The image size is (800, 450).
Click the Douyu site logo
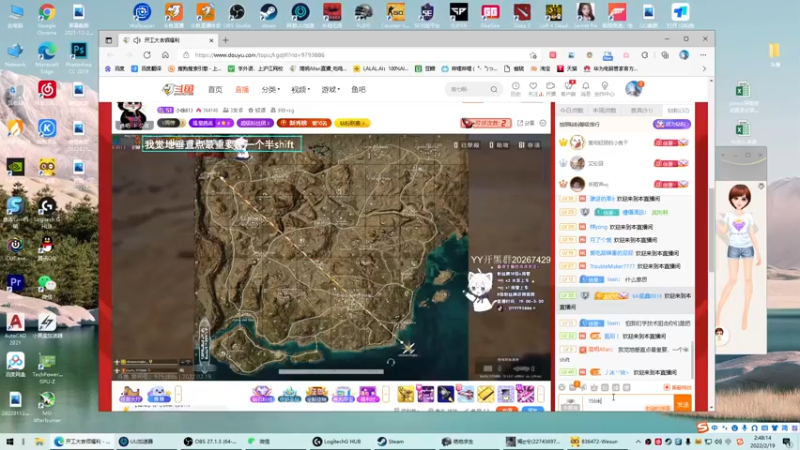pyautogui.click(x=178, y=90)
